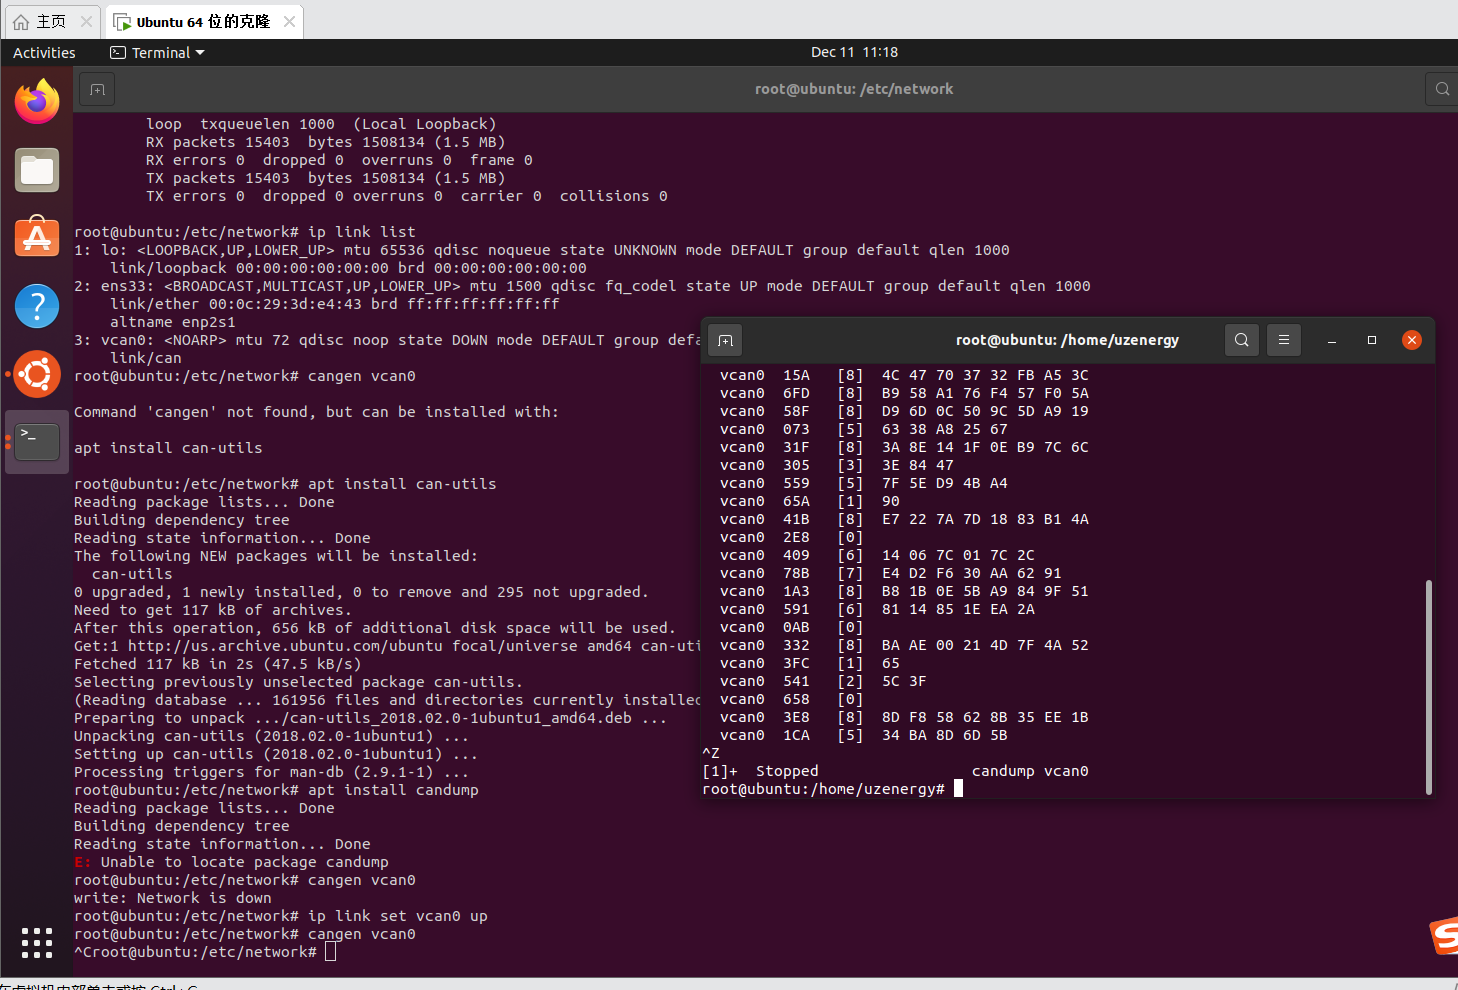Maximize the uzenergy terminal window

(1372, 340)
